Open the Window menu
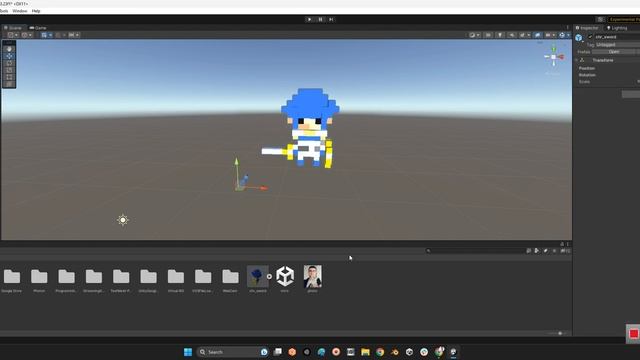This screenshot has width=640, height=360. 20,11
